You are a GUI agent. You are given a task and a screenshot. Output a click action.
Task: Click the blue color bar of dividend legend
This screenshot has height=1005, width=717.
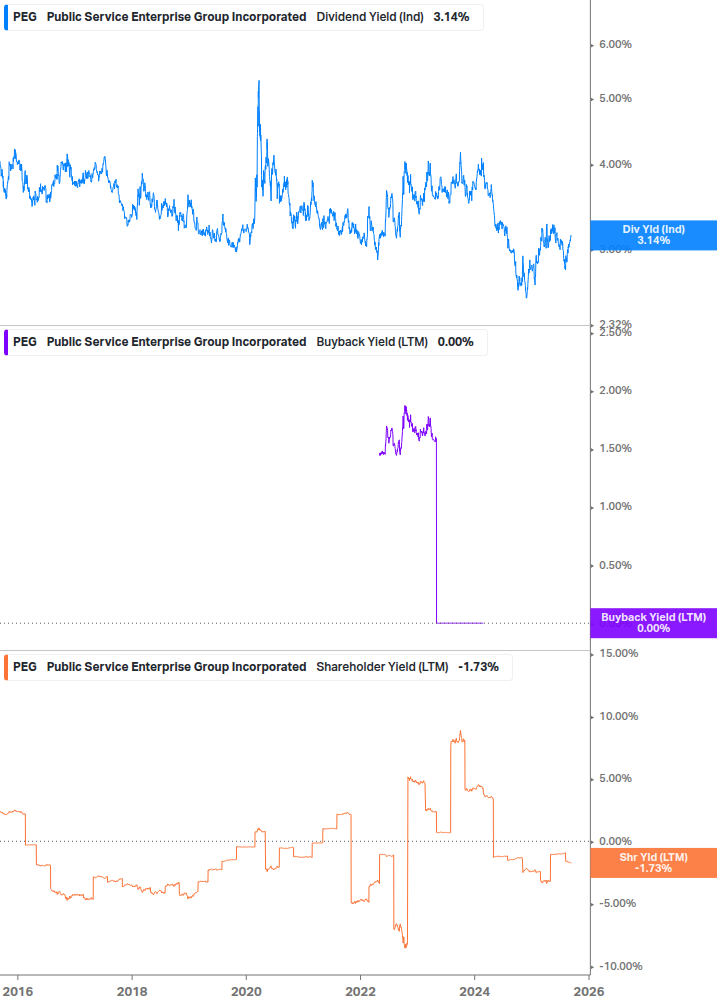coord(6,17)
